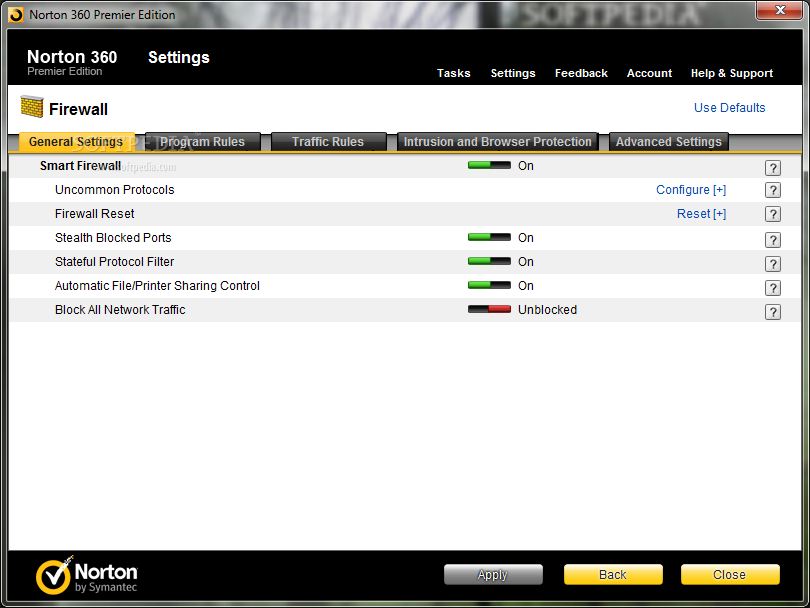Screen dimensions: 810x608
Task: Toggle Stealth Blocked Ports switch
Action: click(x=489, y=237)
